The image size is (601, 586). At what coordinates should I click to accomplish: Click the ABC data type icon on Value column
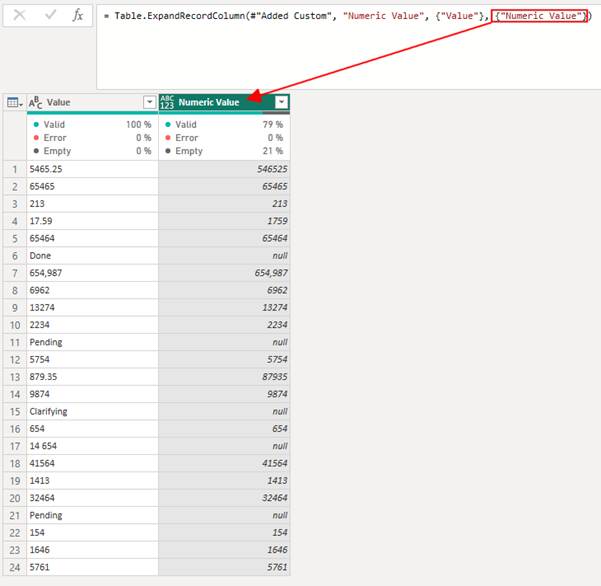[36, 102]
